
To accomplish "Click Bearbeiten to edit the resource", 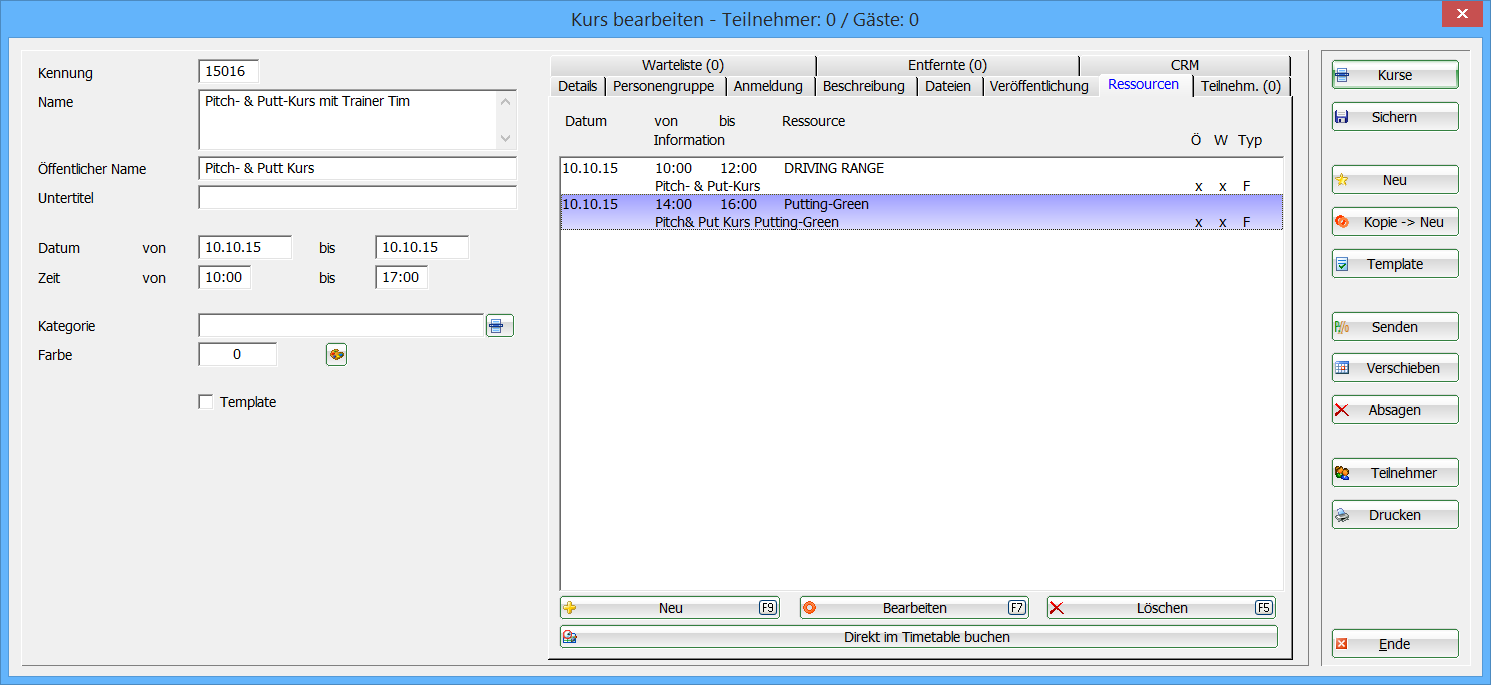I will coord(913,608).
